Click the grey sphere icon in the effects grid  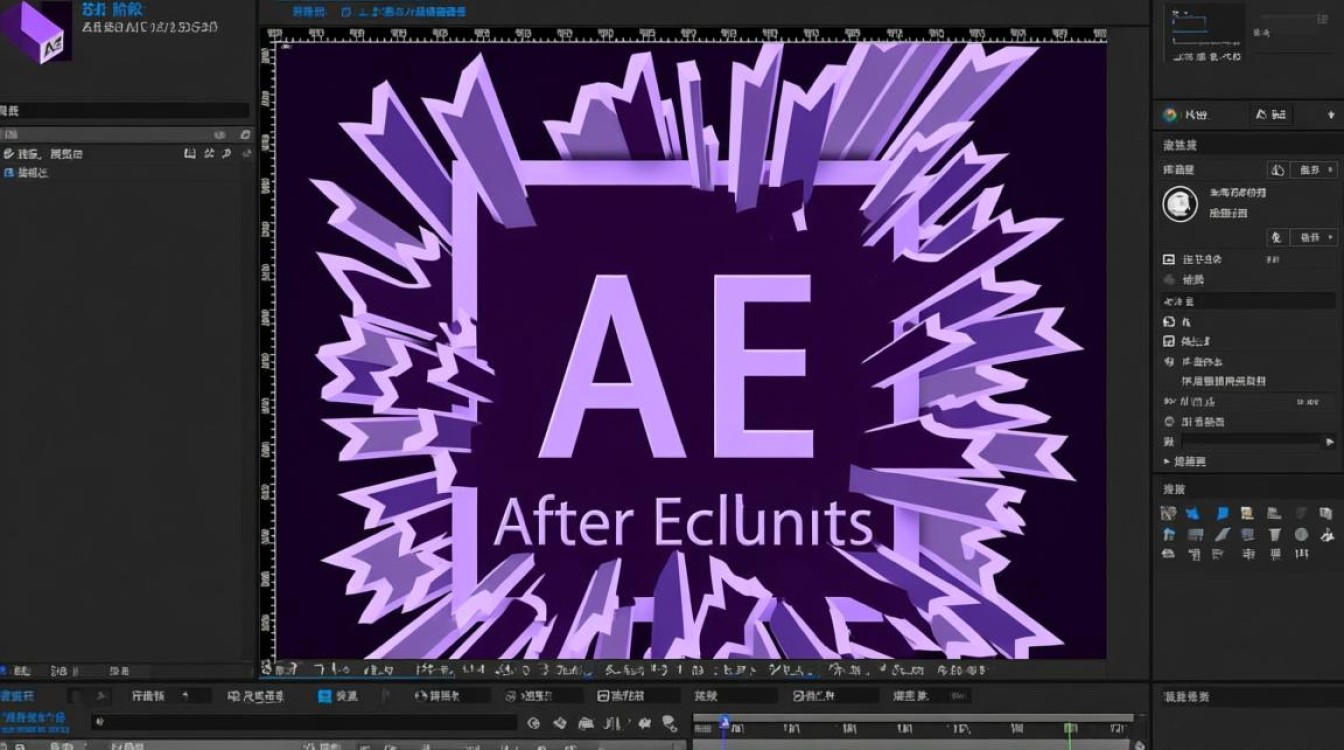coord(1301,535)
